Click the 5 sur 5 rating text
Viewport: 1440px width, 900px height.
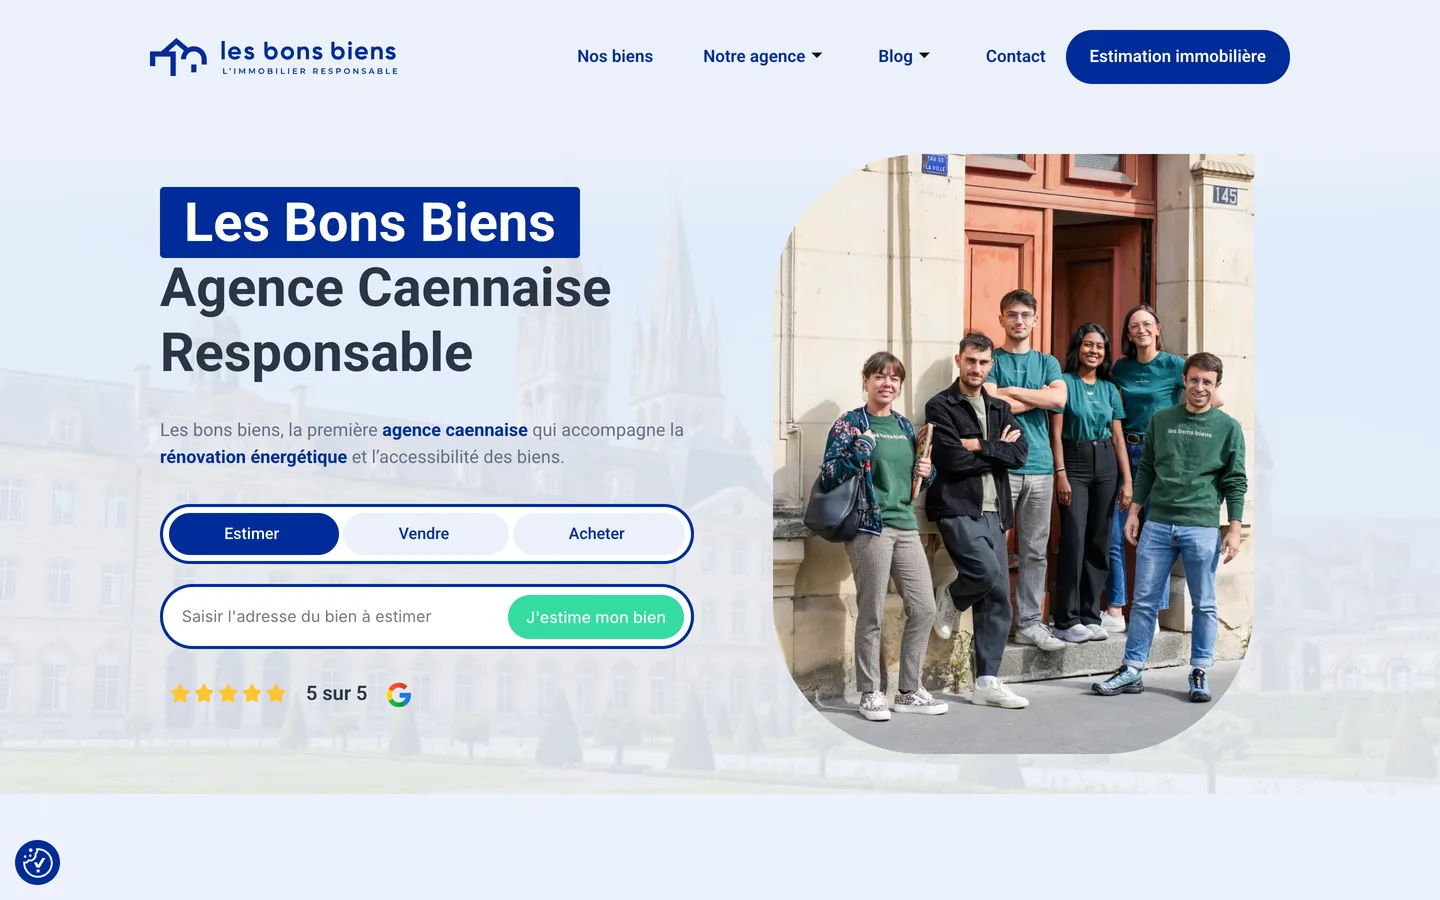[337, 693]
